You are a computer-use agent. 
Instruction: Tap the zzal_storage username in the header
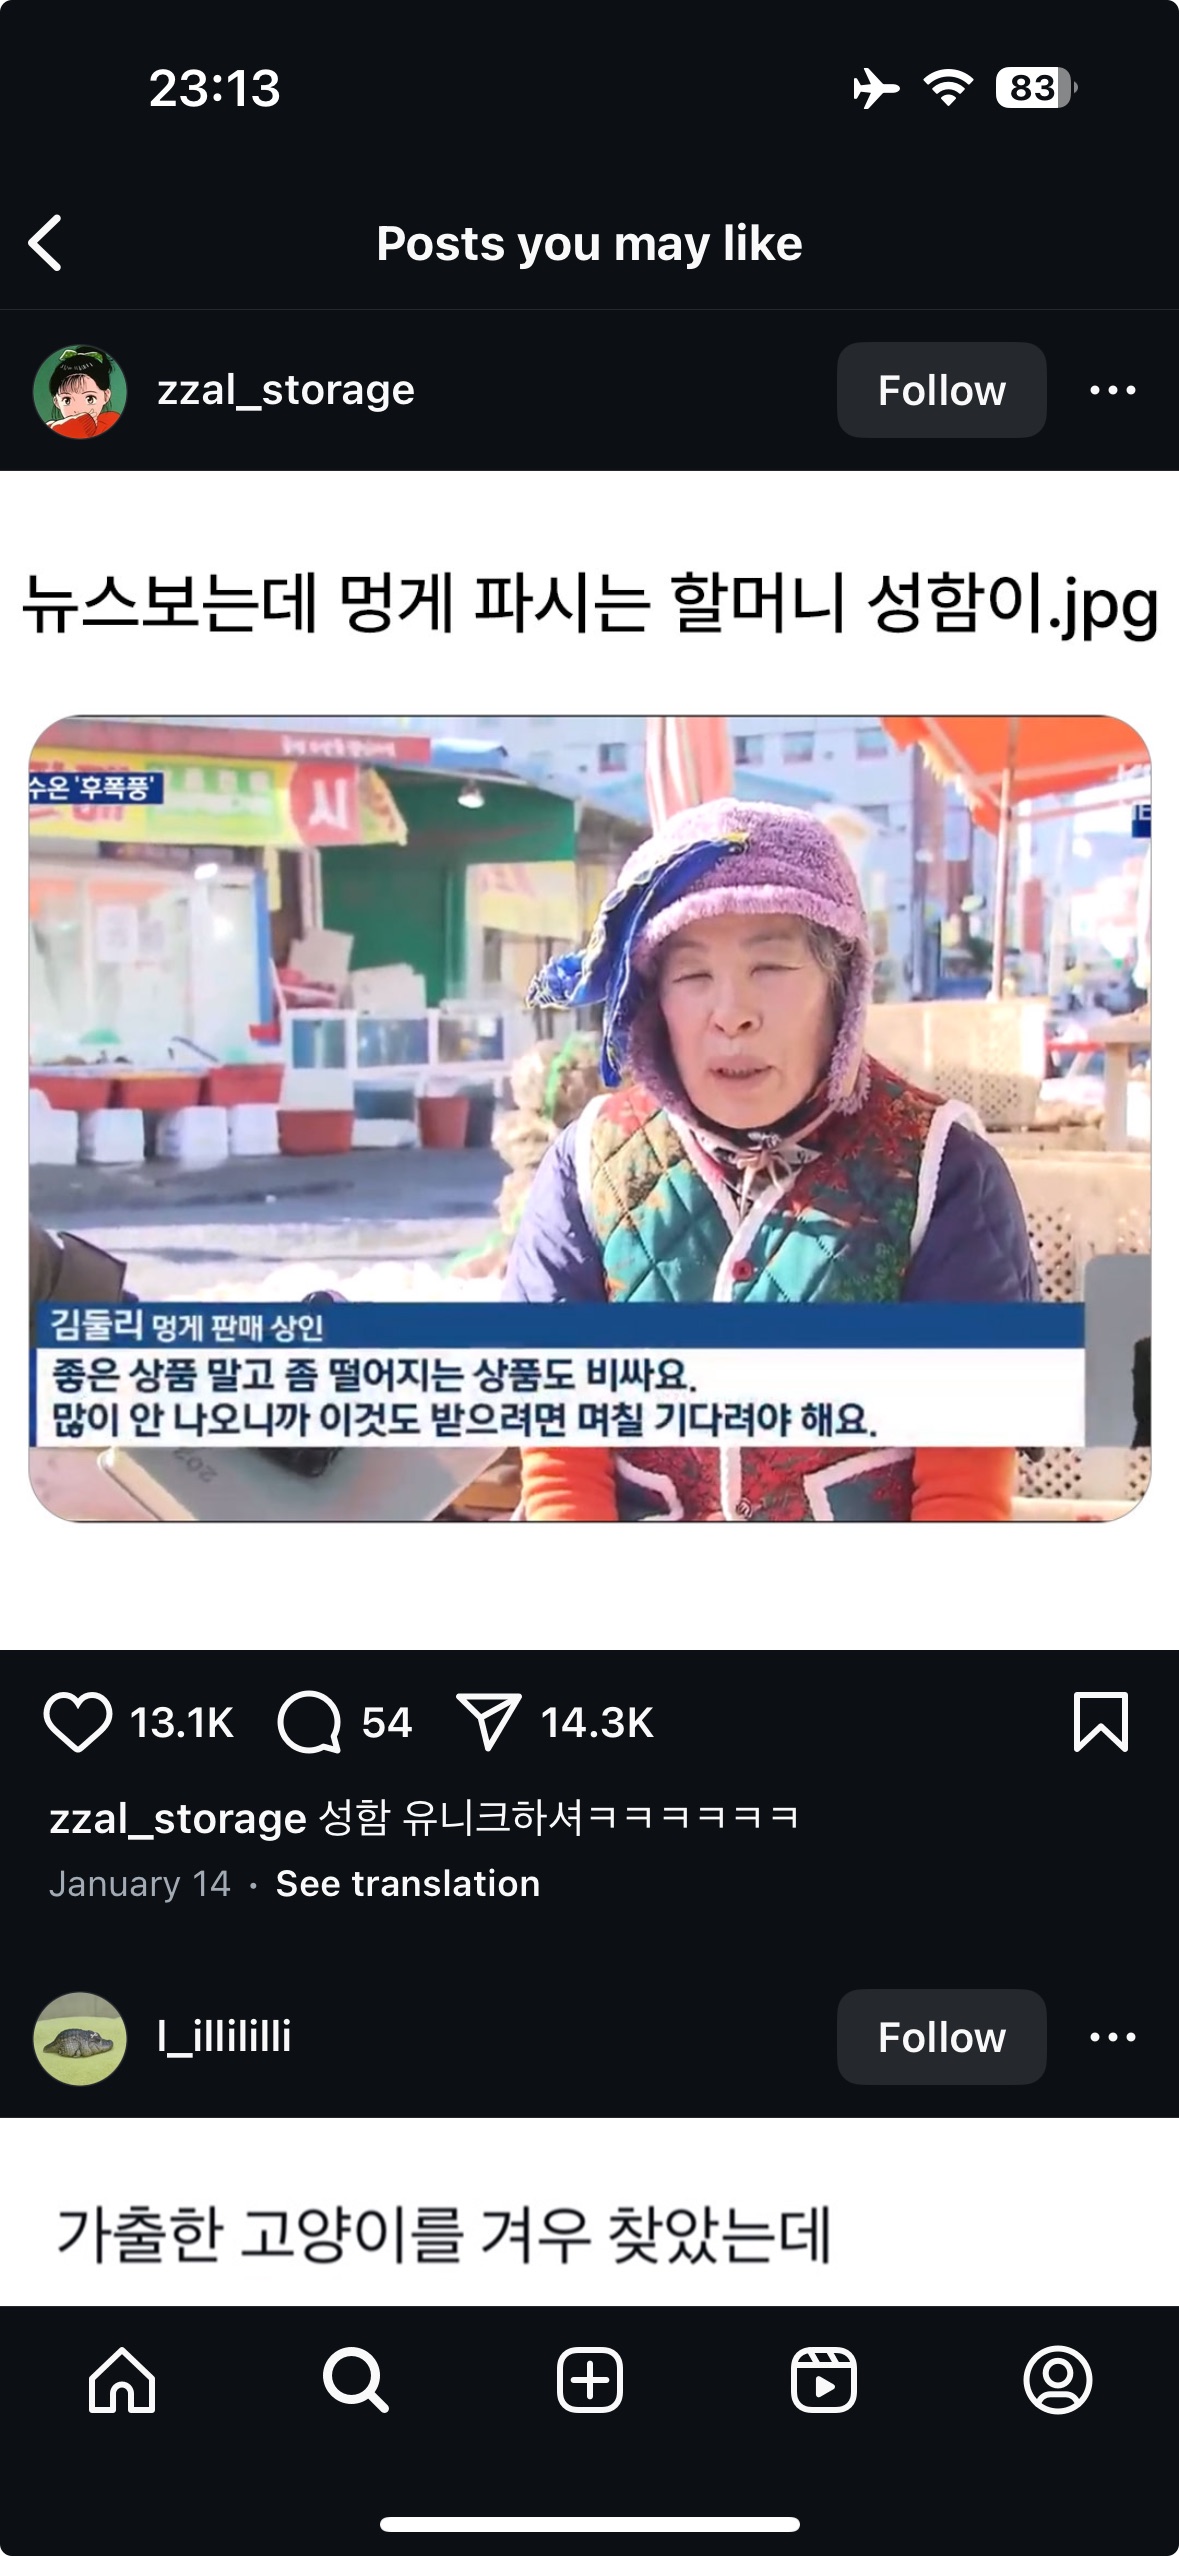tap(286, 390)
